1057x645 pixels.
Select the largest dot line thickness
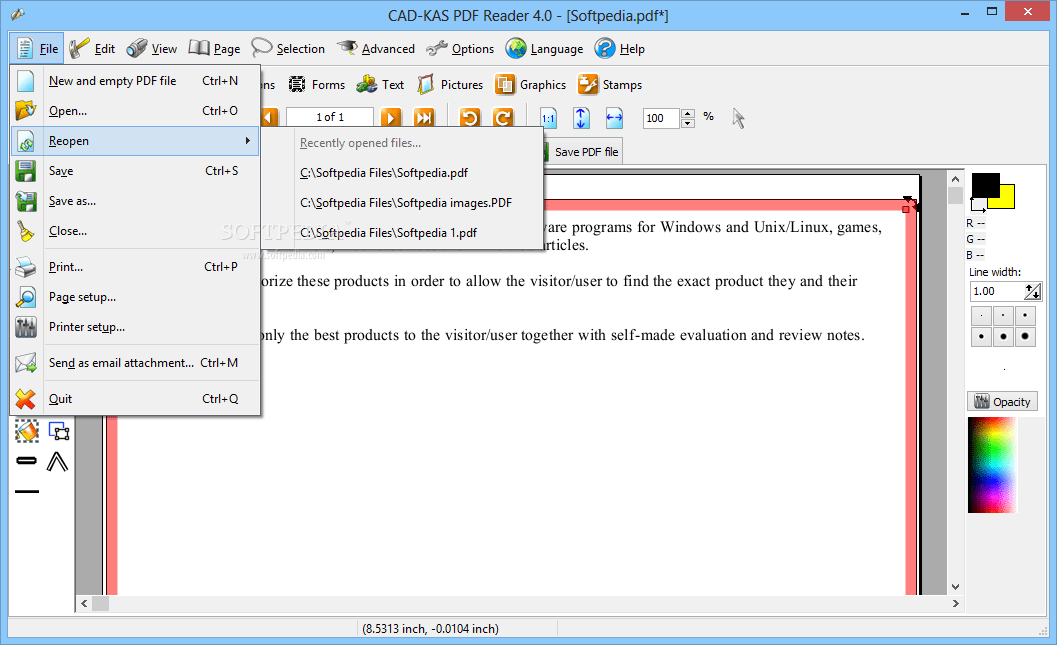click(1025, 336)
